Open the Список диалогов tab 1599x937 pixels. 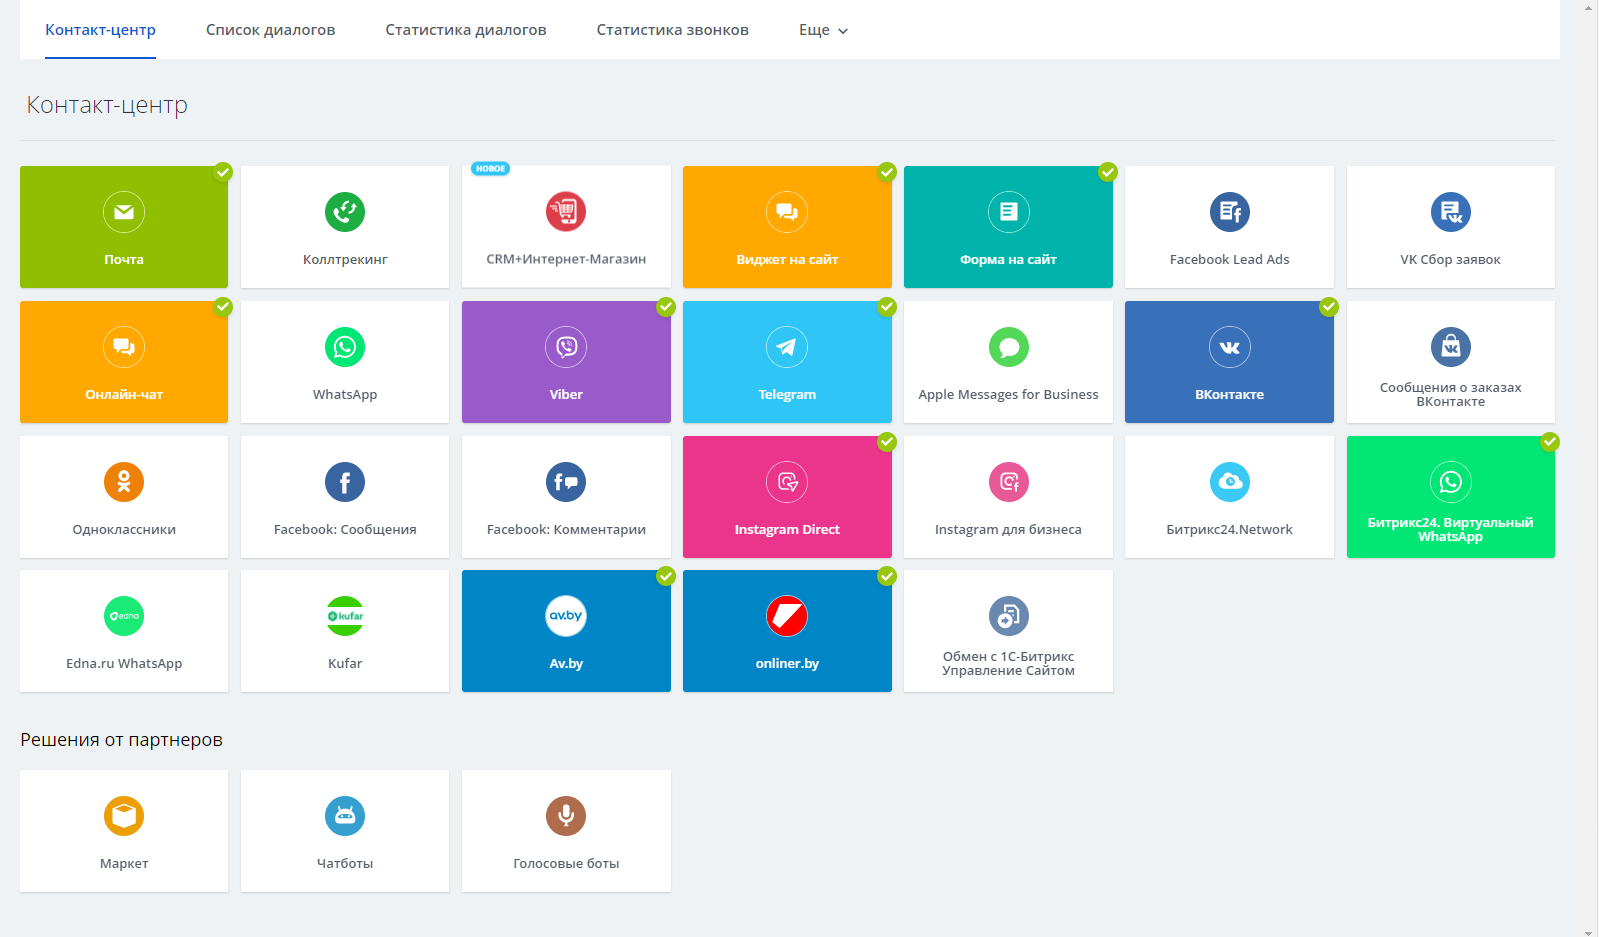click(x=271, y=30)
